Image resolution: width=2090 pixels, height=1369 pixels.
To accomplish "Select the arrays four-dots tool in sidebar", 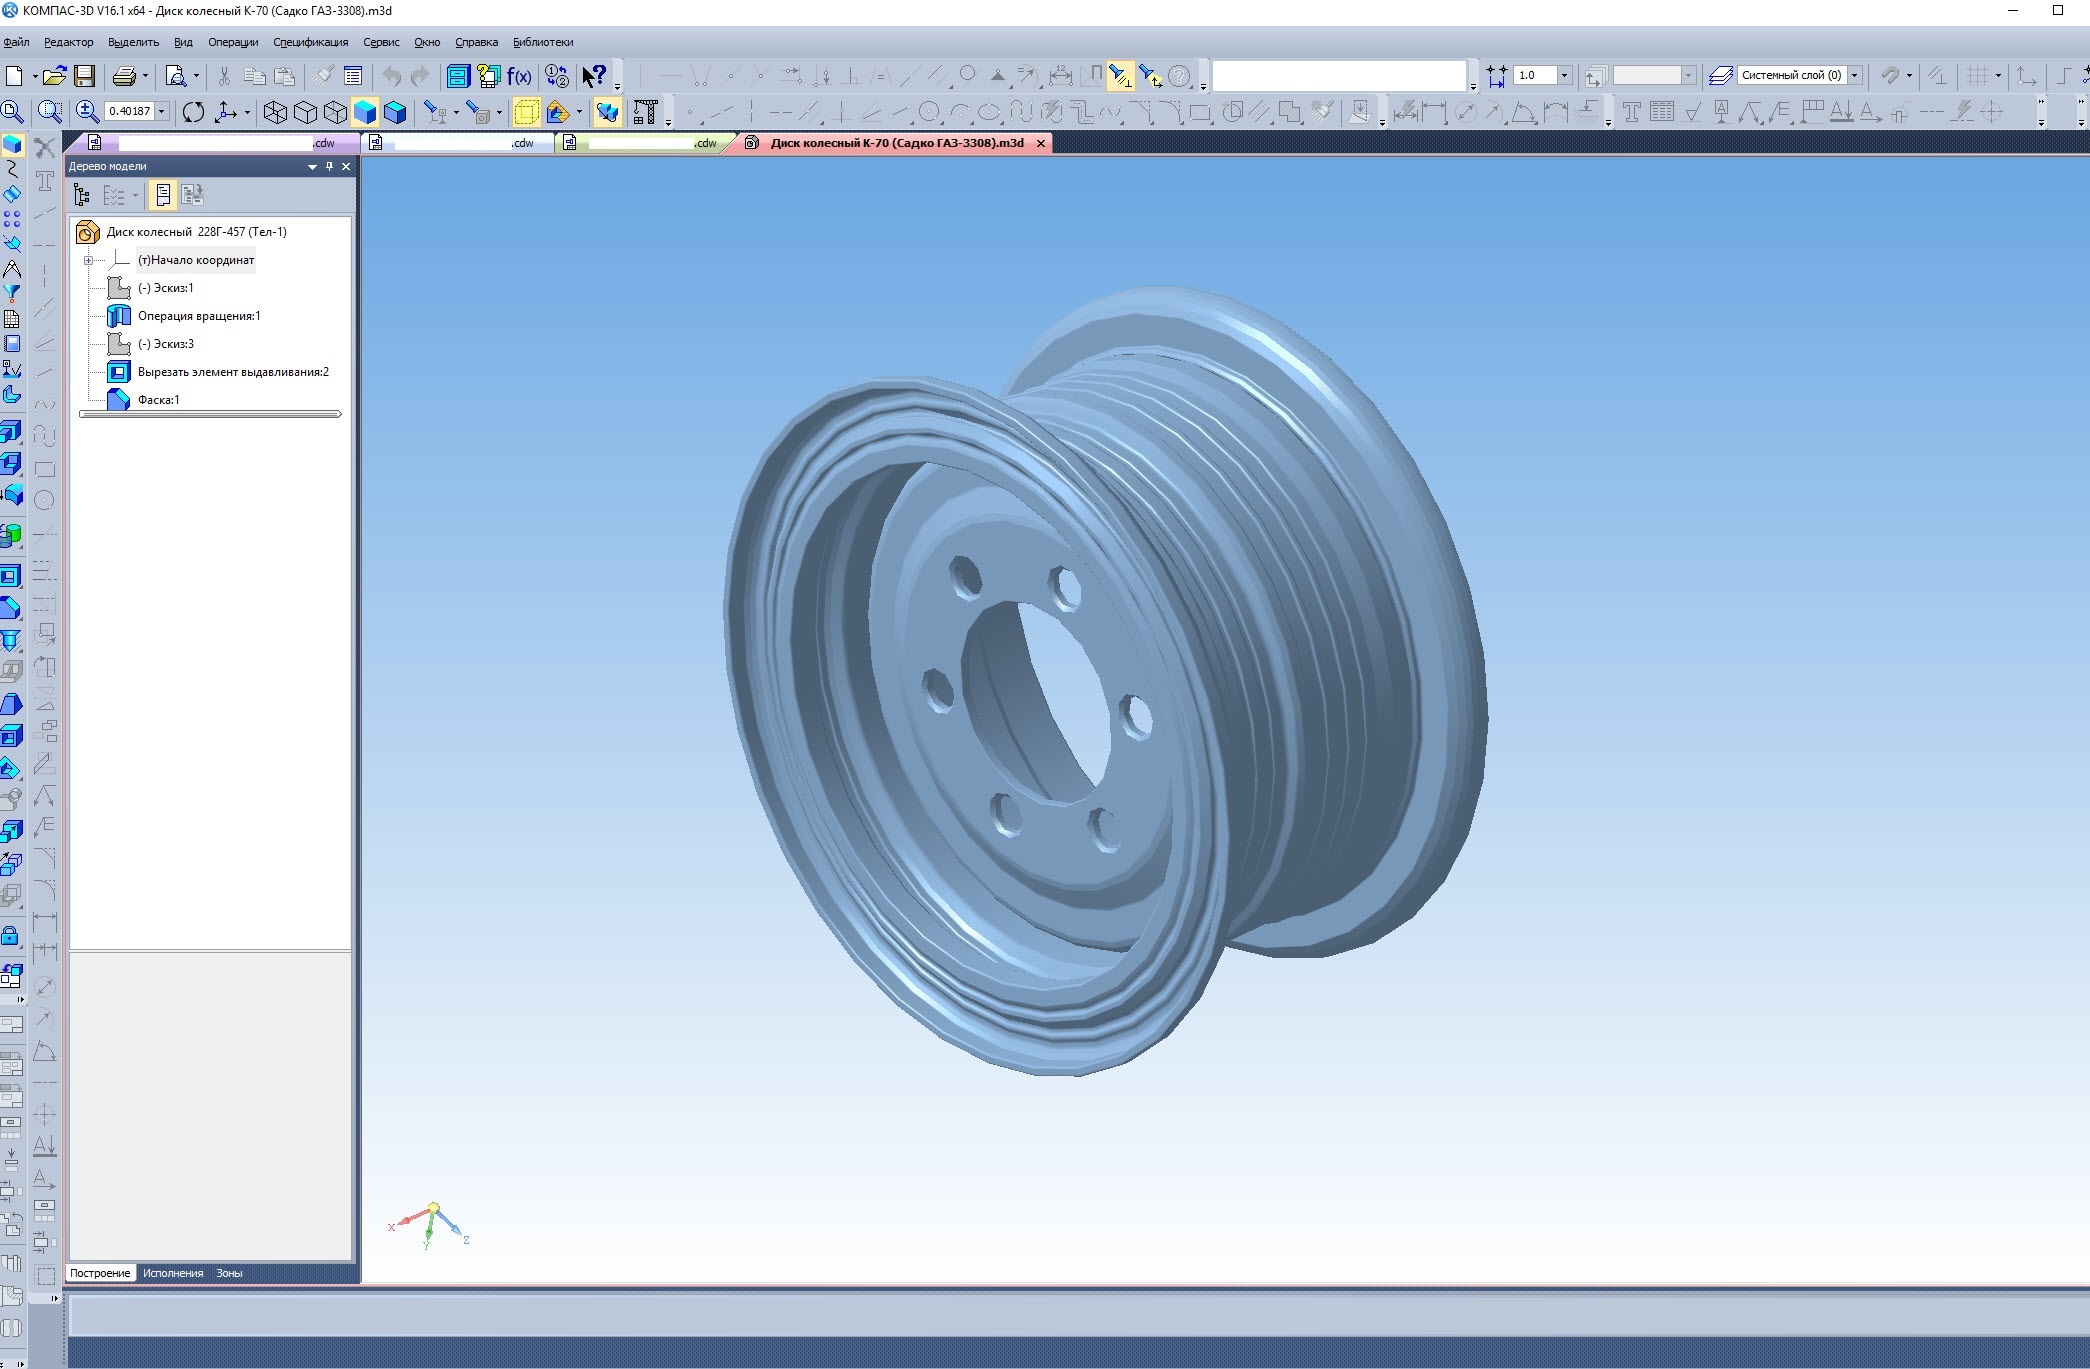I will point(12,218).
